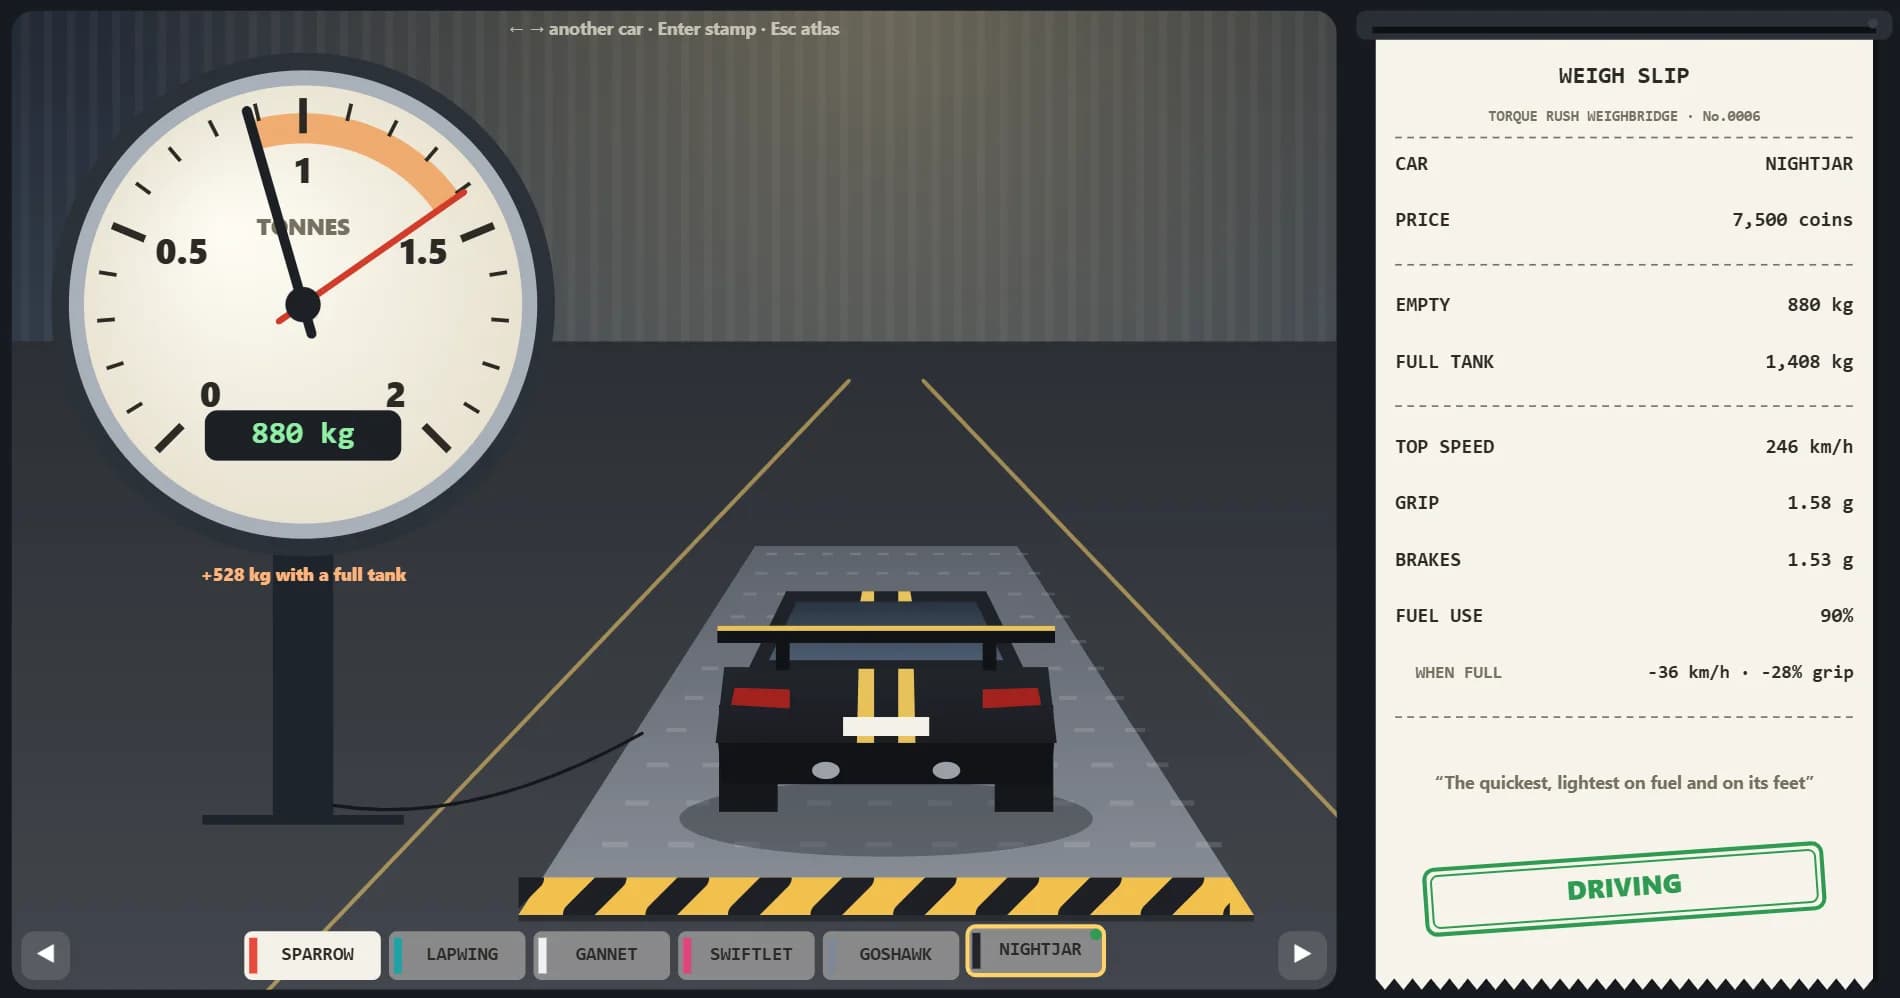Click the CAR NIGHTJAR row on slip
This screenshot has height=998, width=1900.
1624,164
